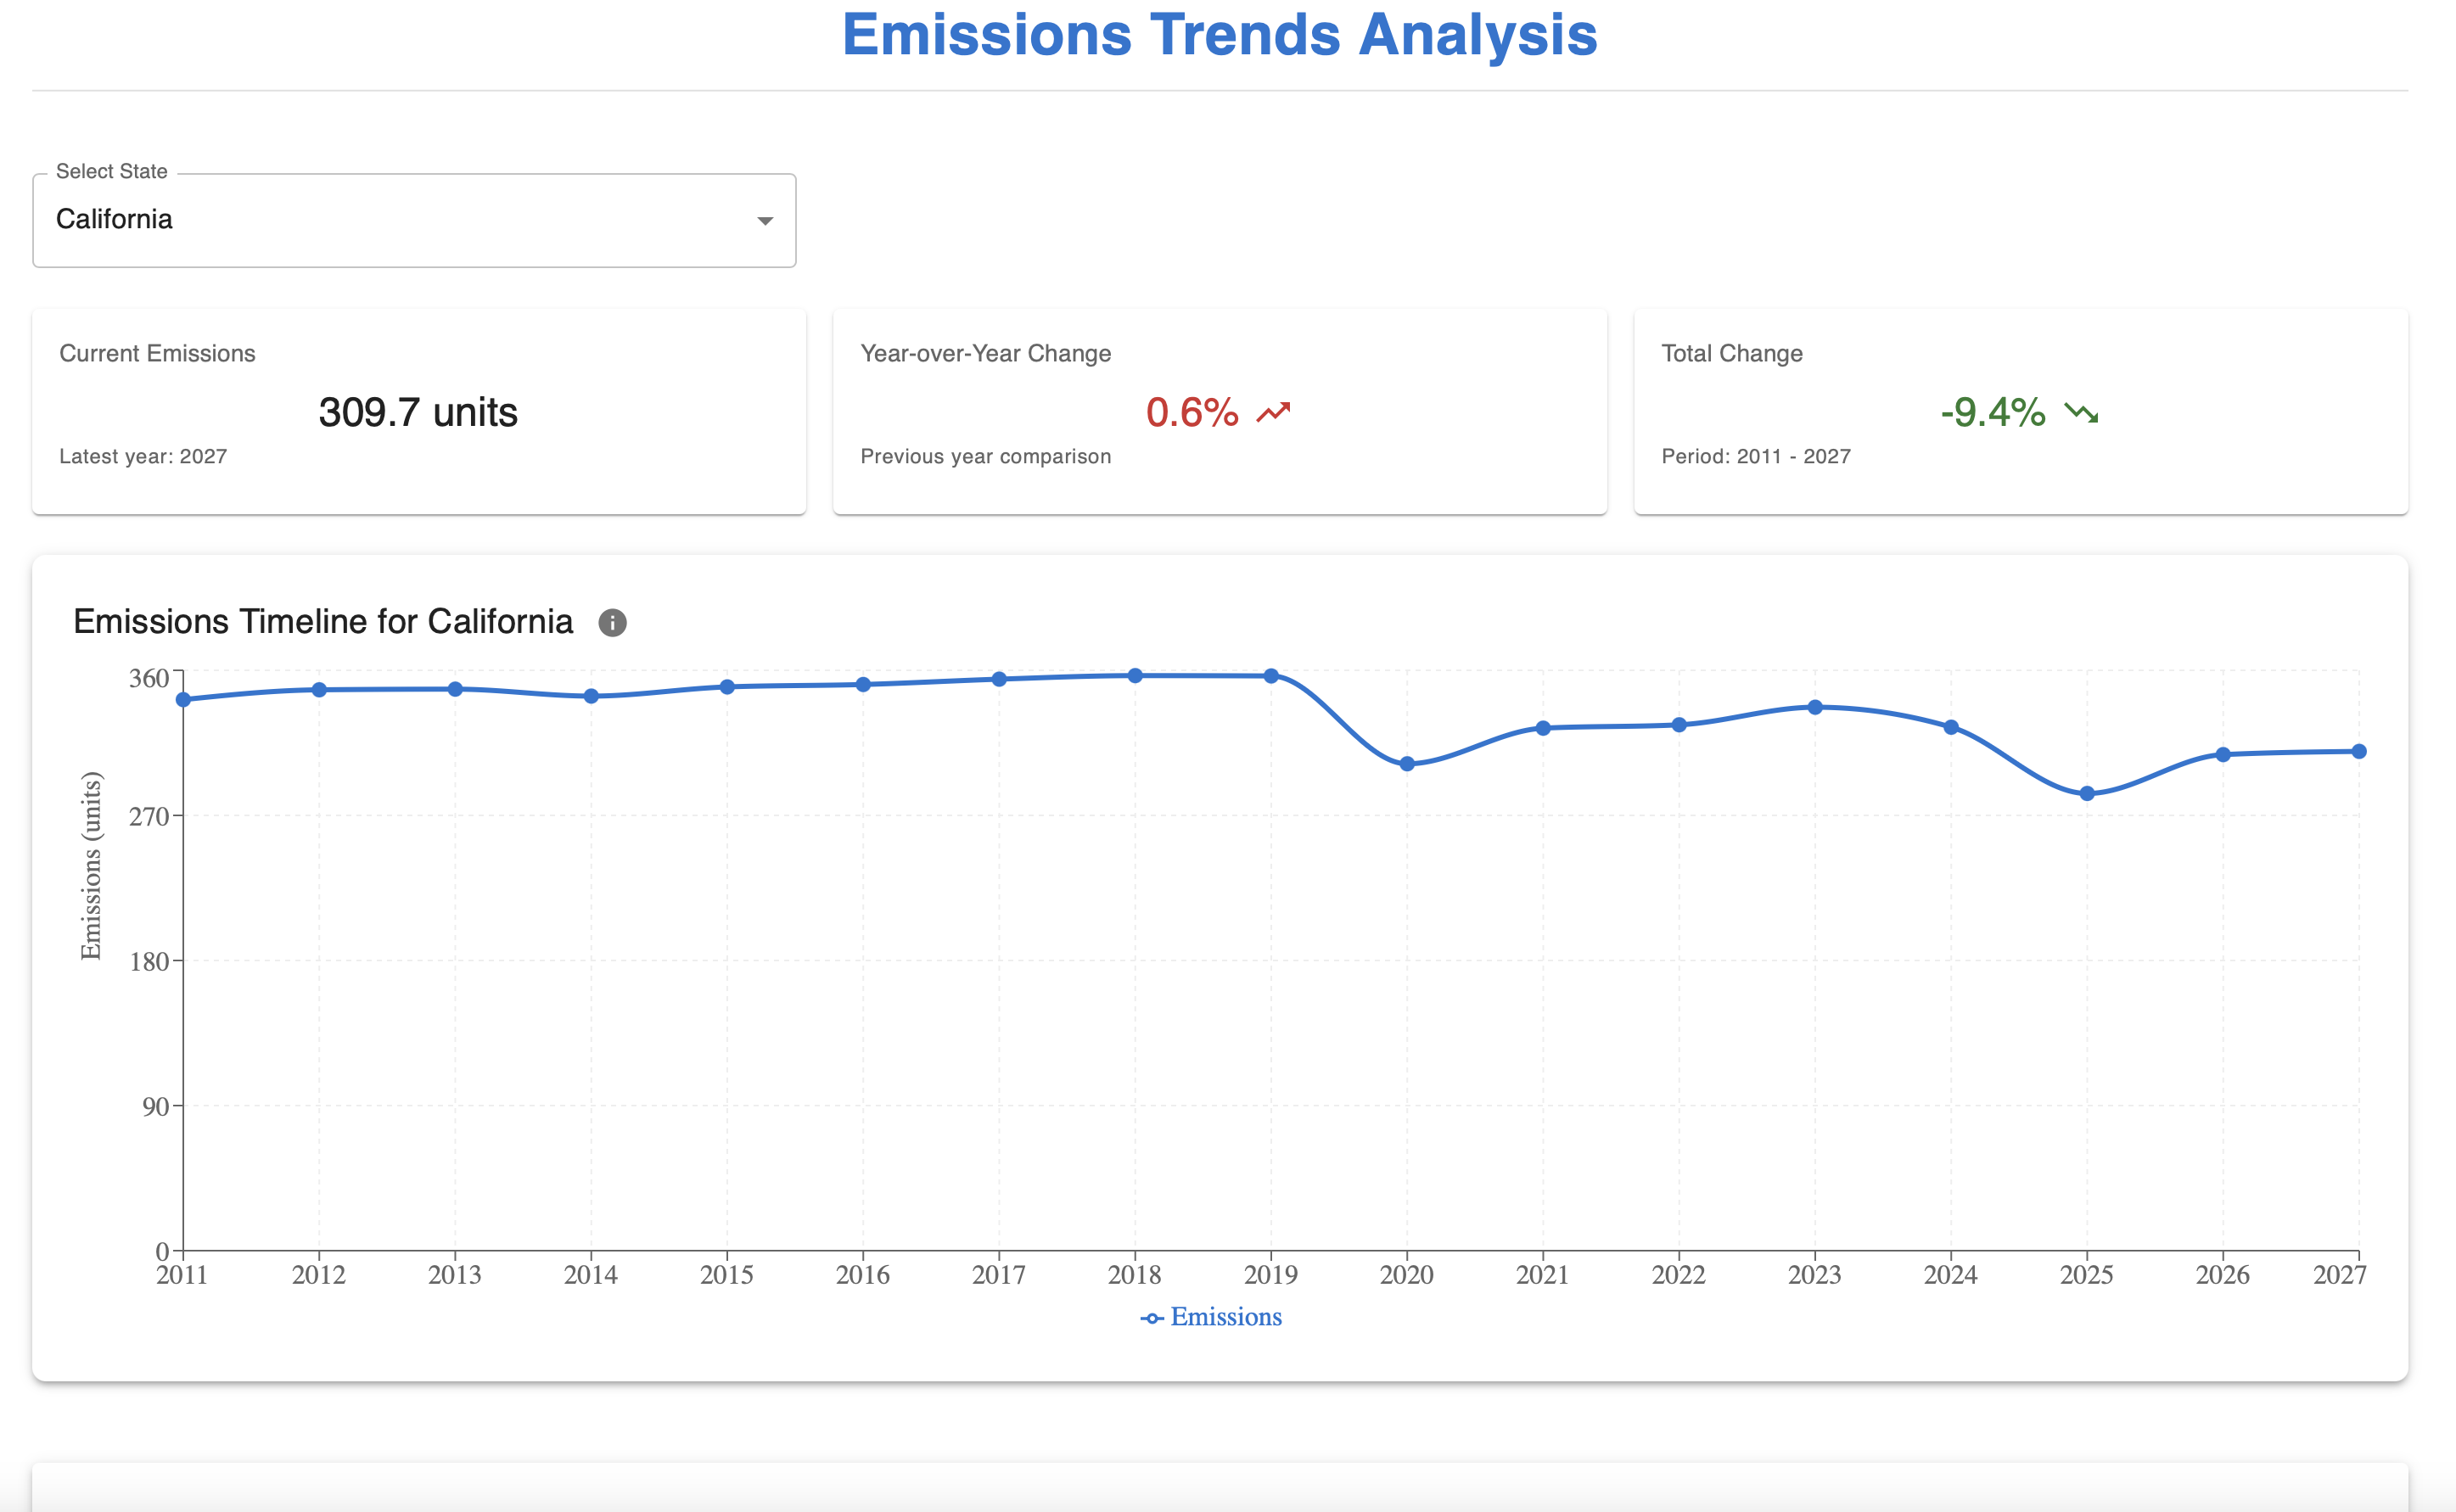Screen dimensions: 2456x1512
Task: Toggle the Emissions series legend label
Action: click(x=1226, y=1317)
